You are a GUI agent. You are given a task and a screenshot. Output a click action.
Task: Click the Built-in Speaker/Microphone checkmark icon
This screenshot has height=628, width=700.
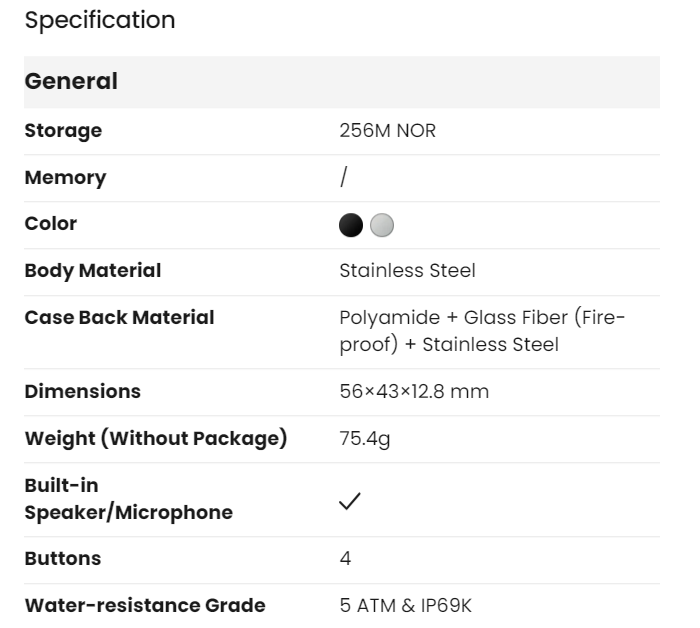[x=350, y=501]
